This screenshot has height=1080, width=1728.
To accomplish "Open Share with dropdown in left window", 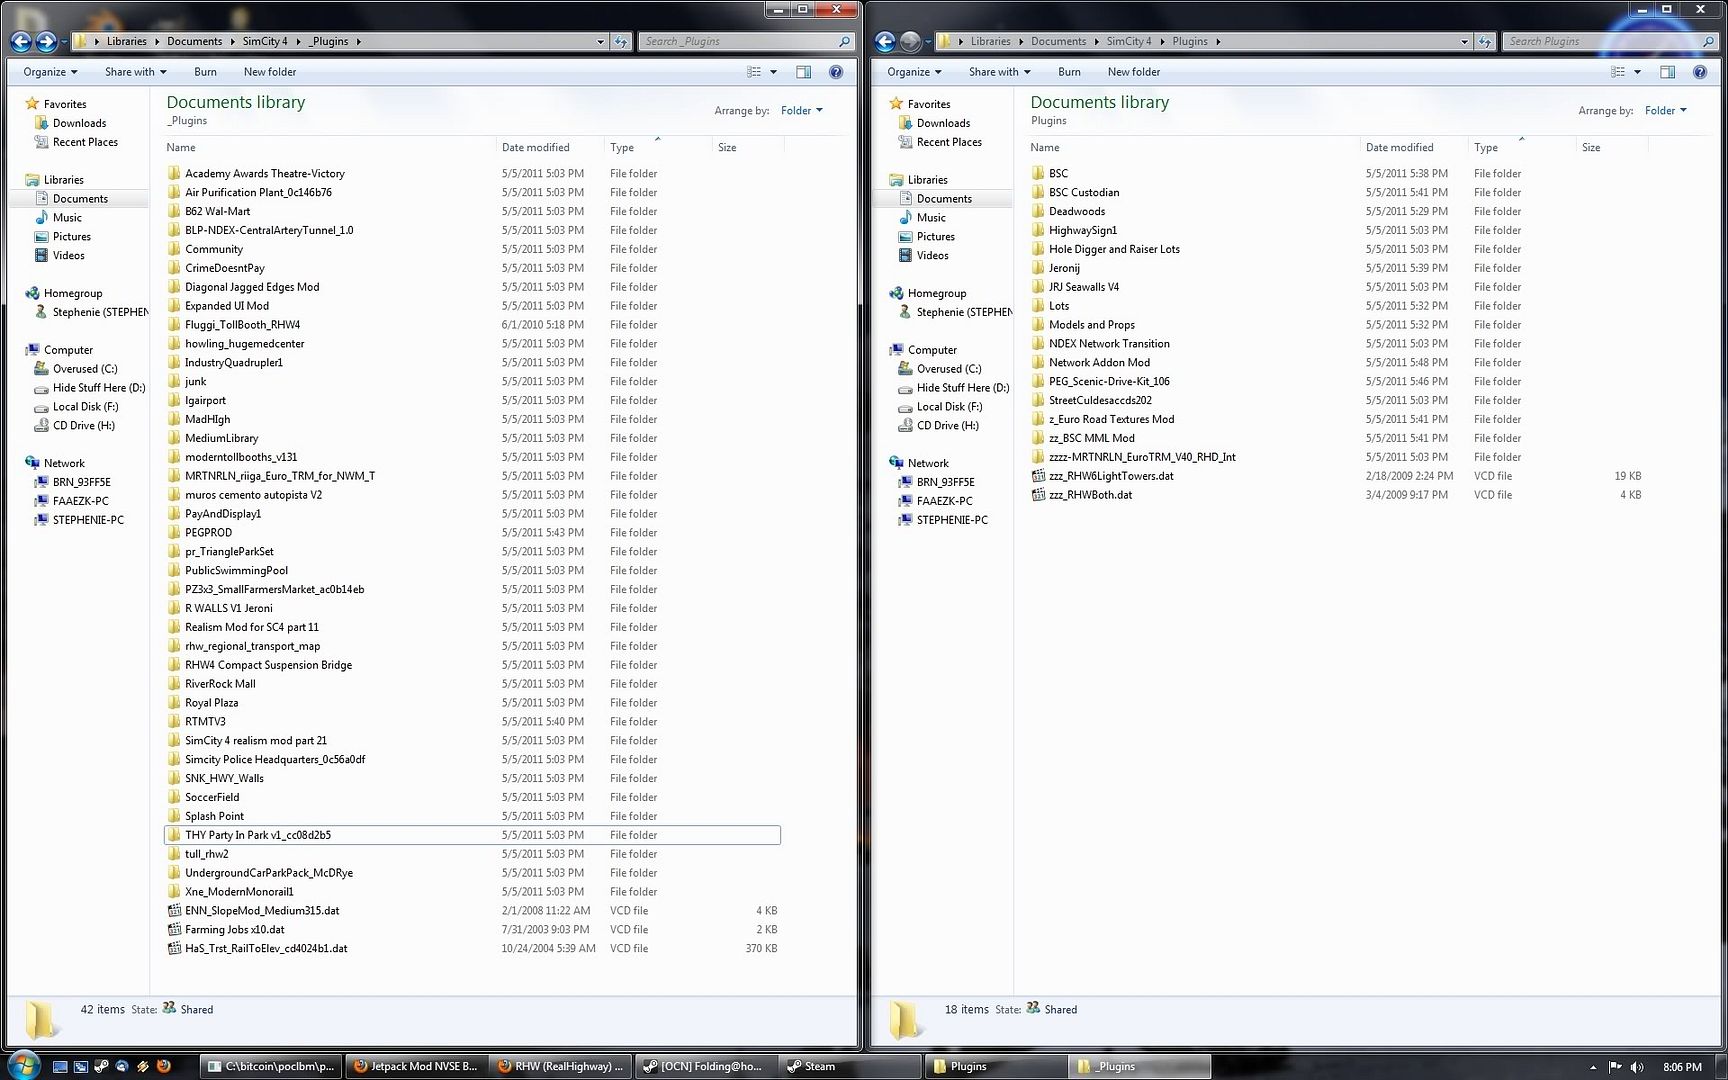I will coord(135,72).
